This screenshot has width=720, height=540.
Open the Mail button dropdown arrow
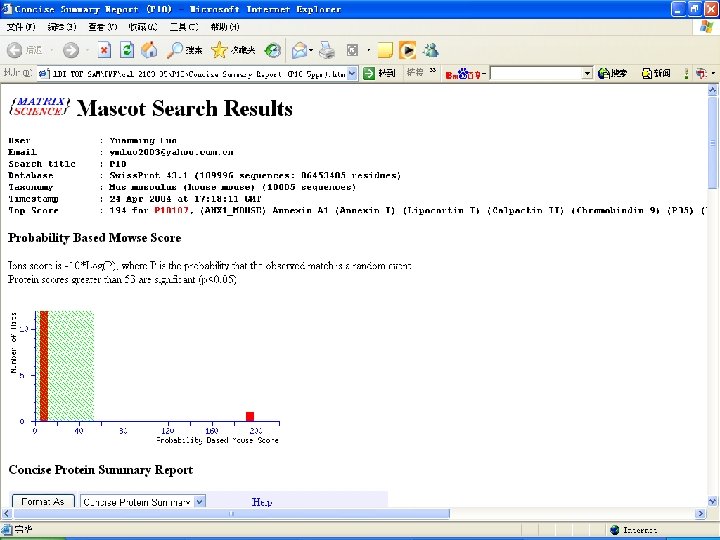click(311, 50)
